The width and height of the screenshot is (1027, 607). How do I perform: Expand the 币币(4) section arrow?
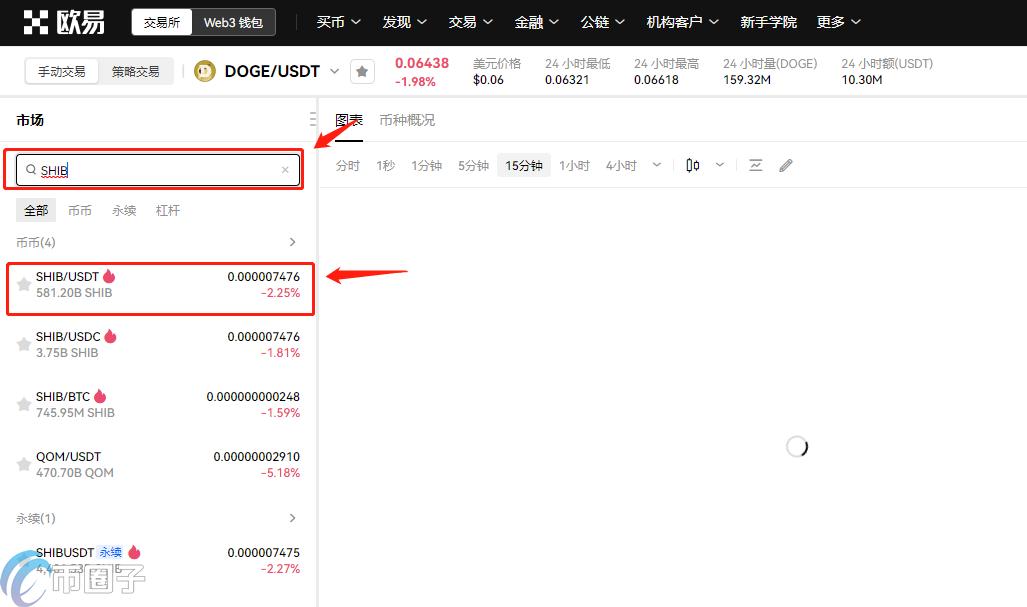[x=292, y=242]
